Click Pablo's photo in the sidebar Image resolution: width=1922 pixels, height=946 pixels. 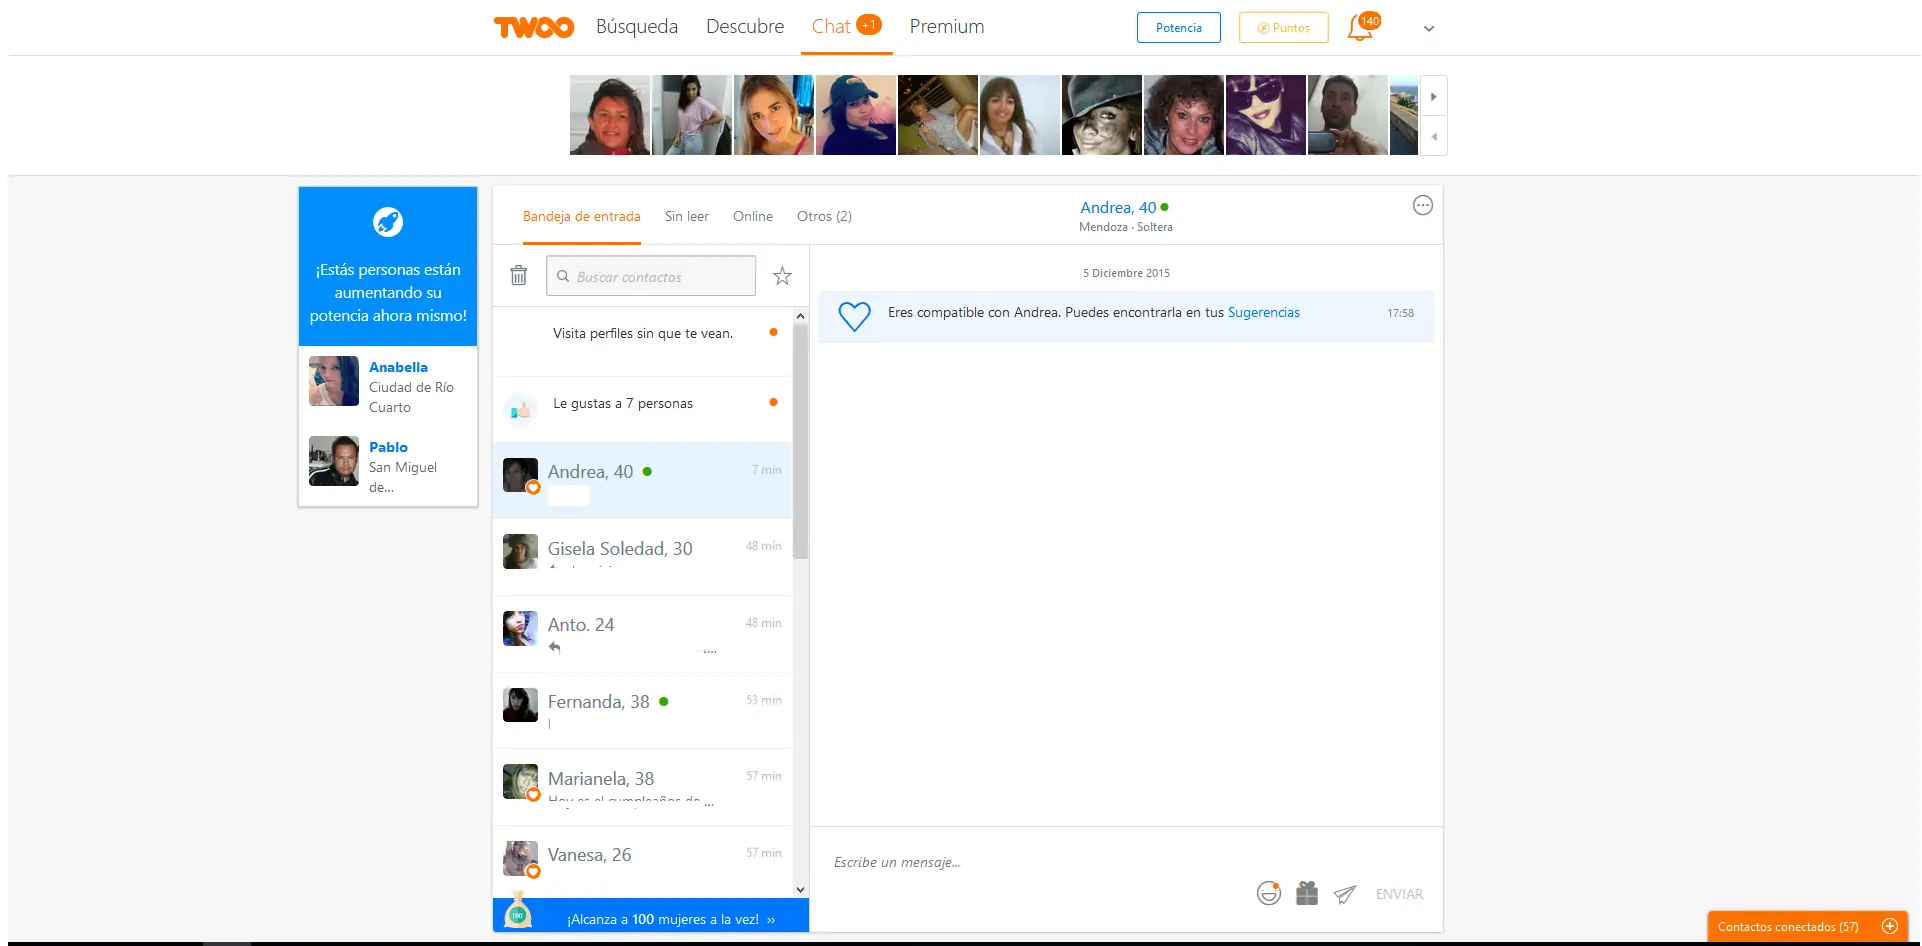pos(334,461)
